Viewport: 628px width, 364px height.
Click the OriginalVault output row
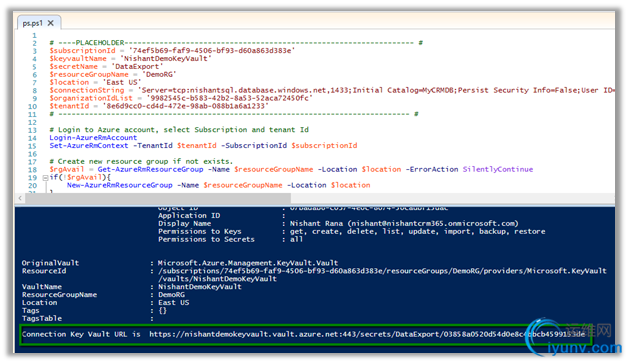tap(180, 263)
